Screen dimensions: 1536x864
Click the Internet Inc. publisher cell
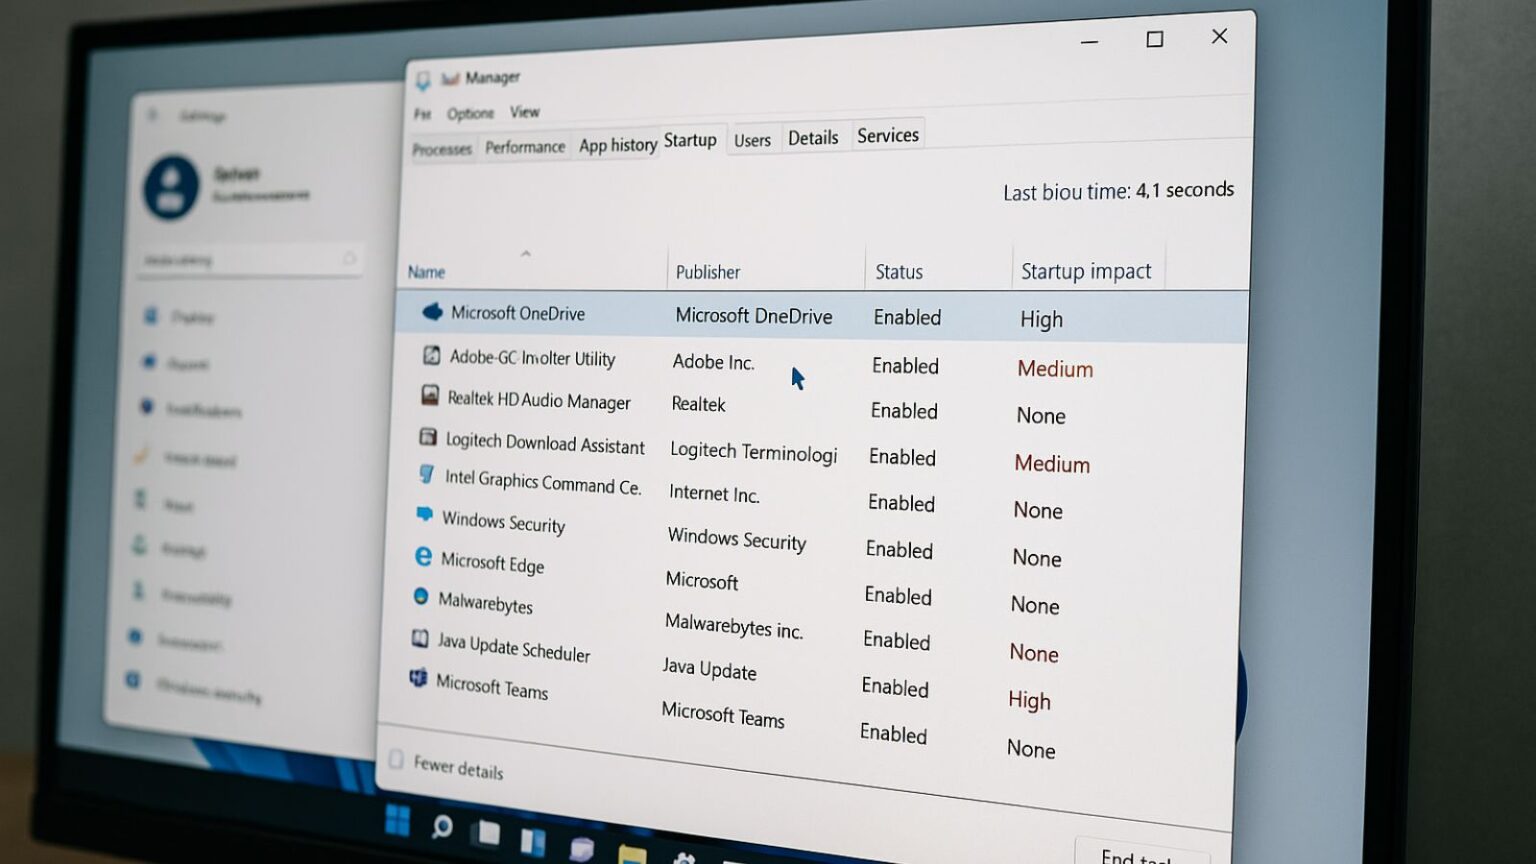(714, 494)
